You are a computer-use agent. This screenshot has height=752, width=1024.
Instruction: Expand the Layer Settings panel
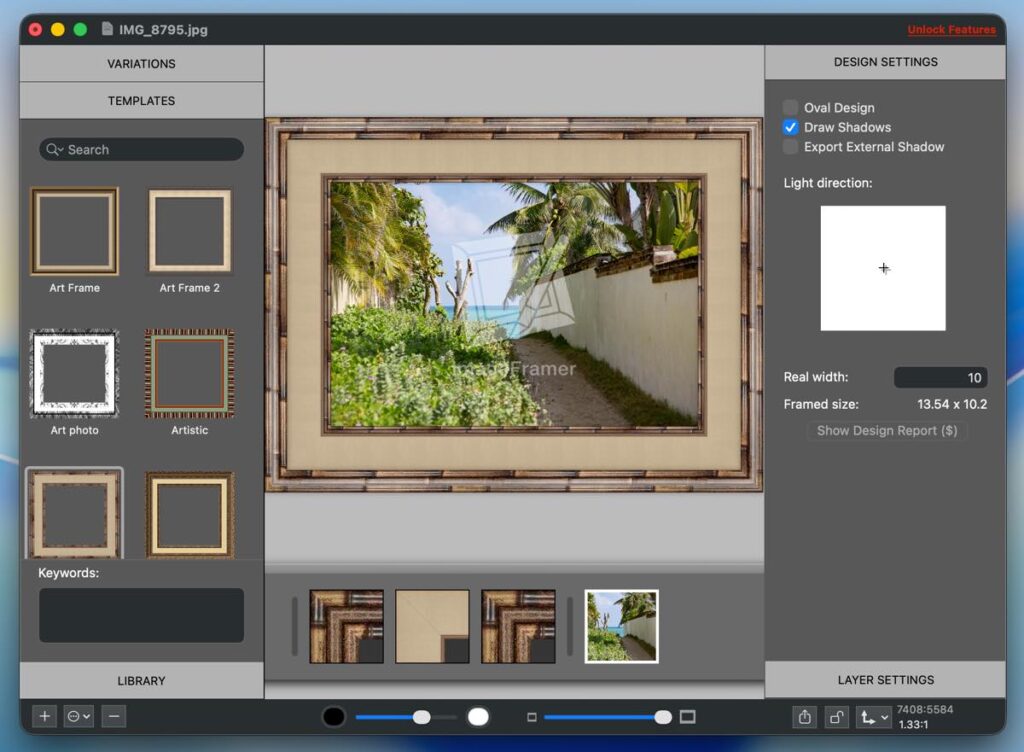click(x=885, y=680)
